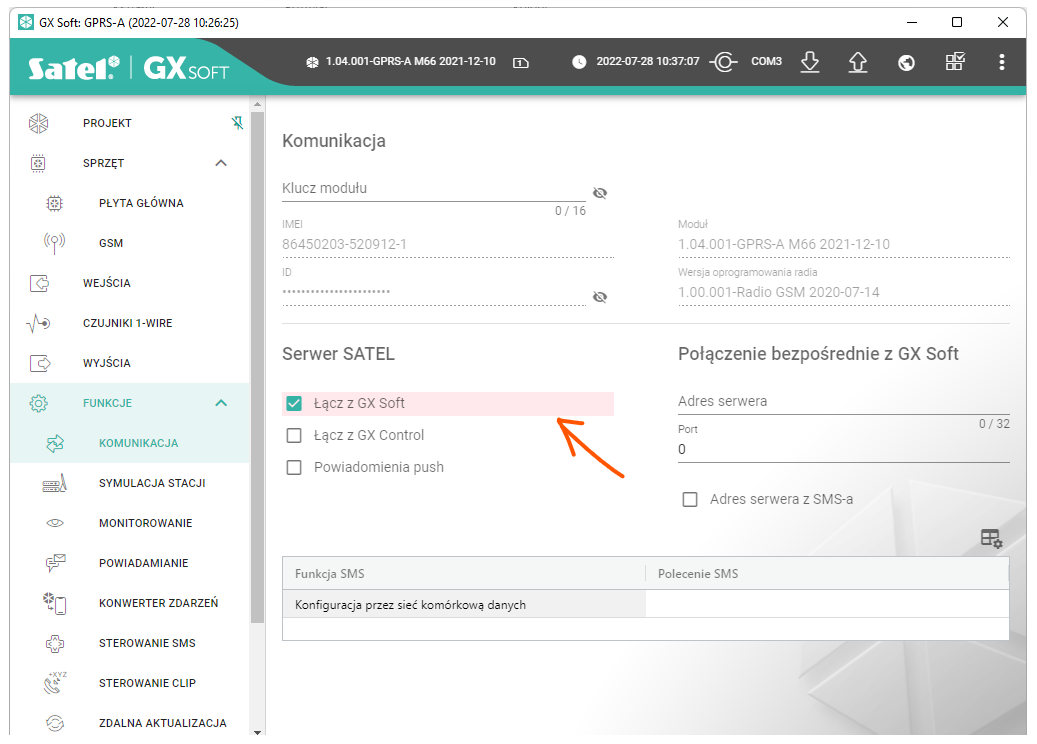Image resolution: width=1037 pixels, height=744 pixels.
Task: Tick Adres serwera z SMS-a checkbox
Action: pyautogui.click(x=690, y=500)
